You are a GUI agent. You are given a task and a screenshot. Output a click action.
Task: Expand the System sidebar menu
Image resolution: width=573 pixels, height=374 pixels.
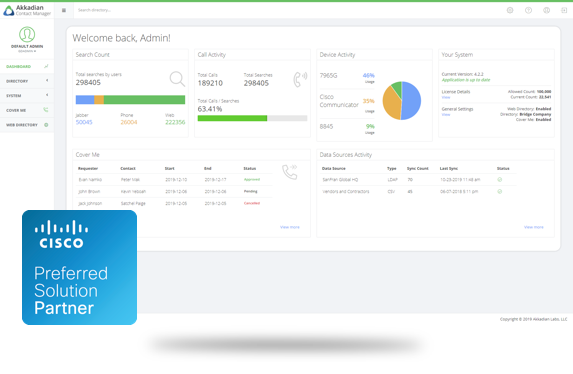click(27, 95)
